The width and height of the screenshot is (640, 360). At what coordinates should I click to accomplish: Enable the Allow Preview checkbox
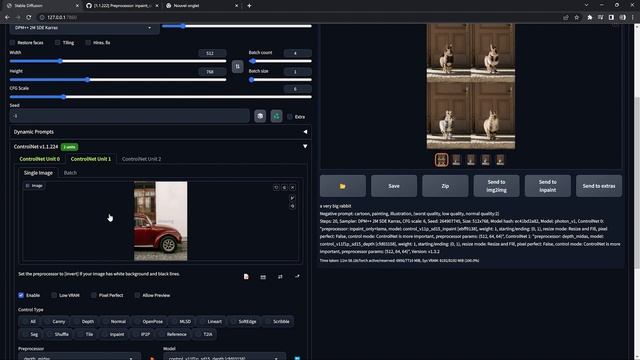[x=137, y=295]
